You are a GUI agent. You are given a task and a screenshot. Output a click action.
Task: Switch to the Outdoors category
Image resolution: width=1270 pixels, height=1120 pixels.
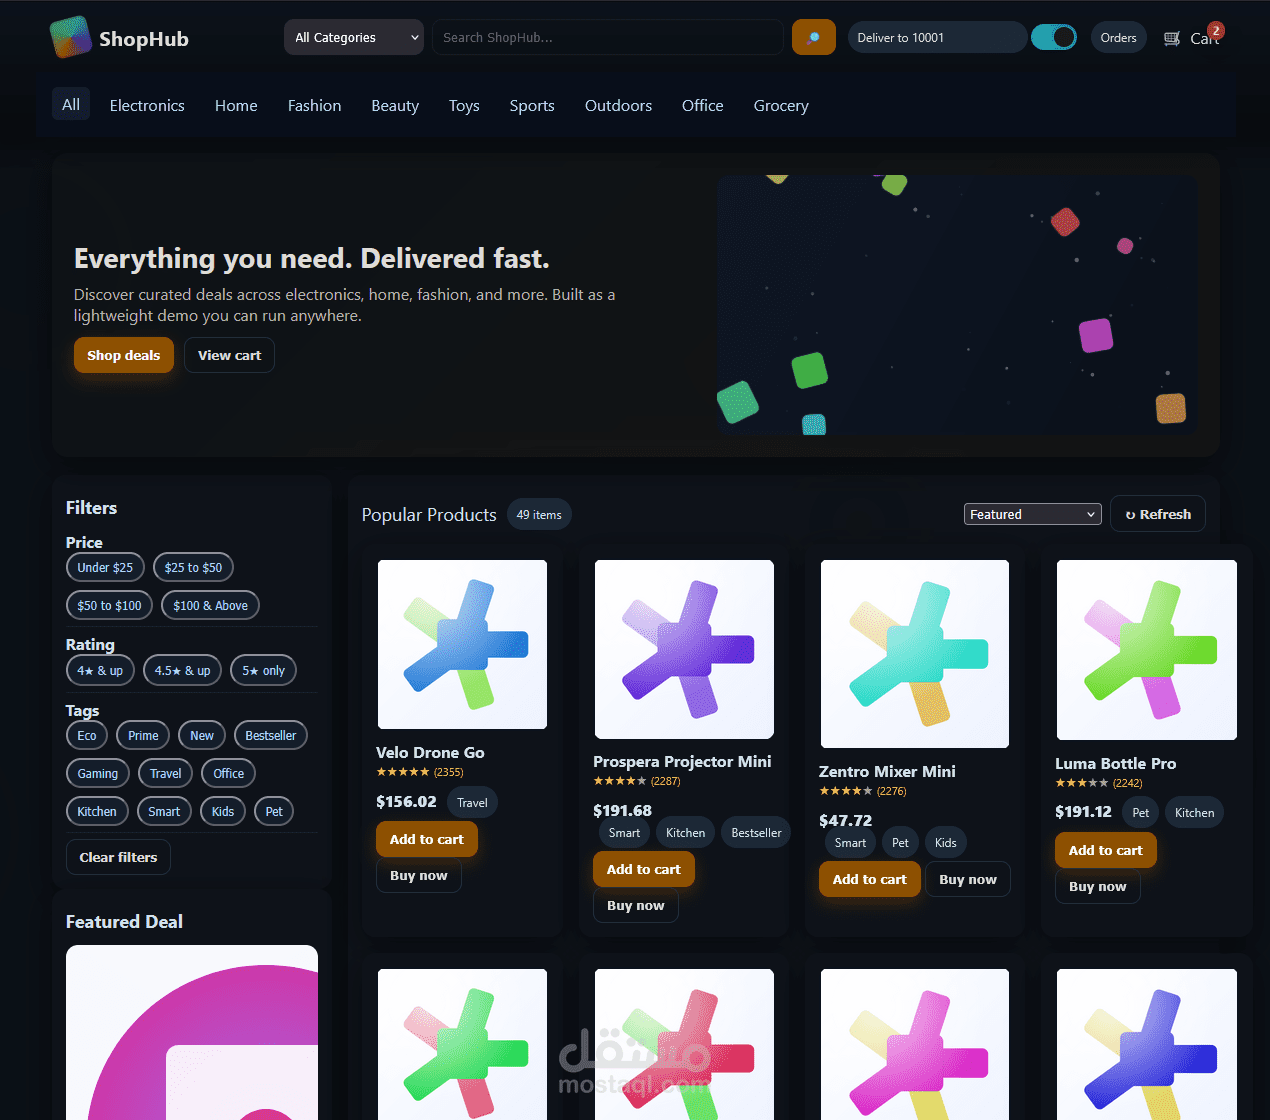click(x=618, y=105)
